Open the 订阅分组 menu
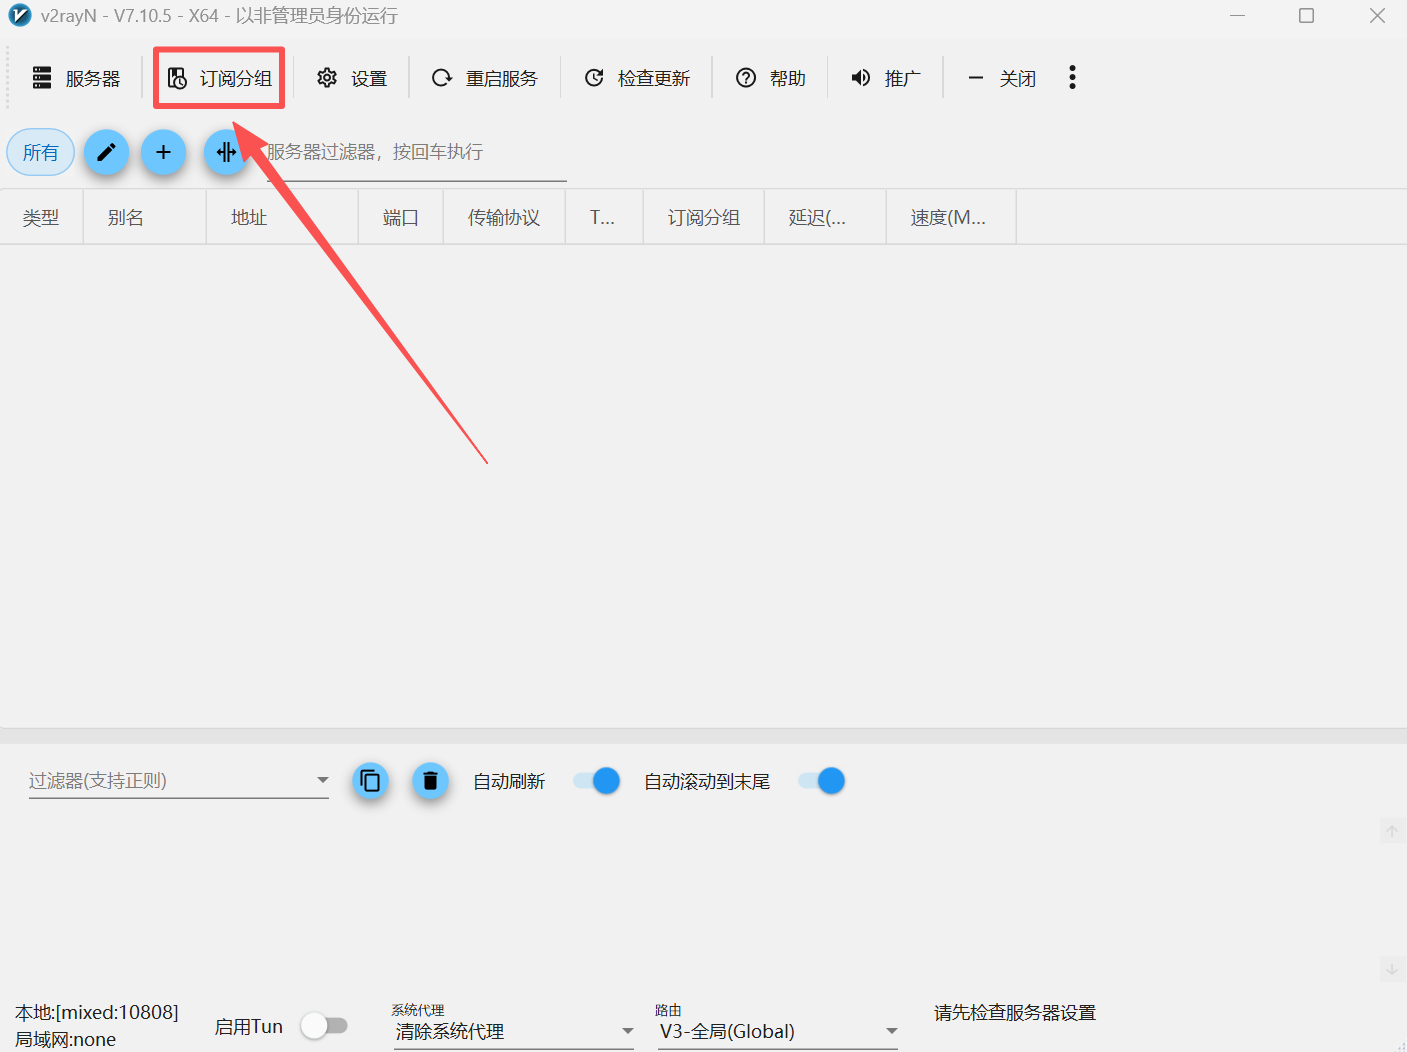The width and height of the screenshot is (1407, 1052). coord(220,78)
